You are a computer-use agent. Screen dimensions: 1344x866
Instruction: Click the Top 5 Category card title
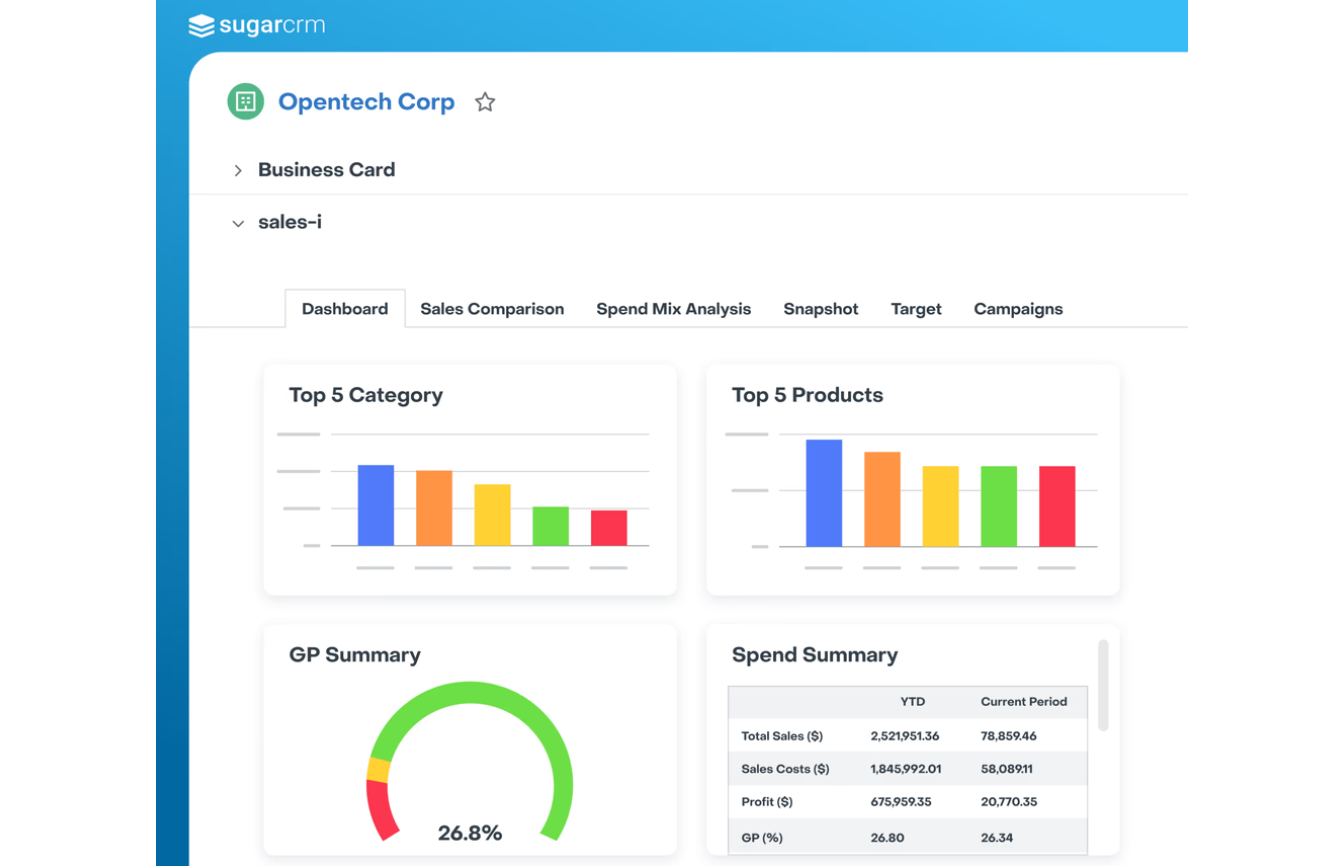click(x=366, y=395)
